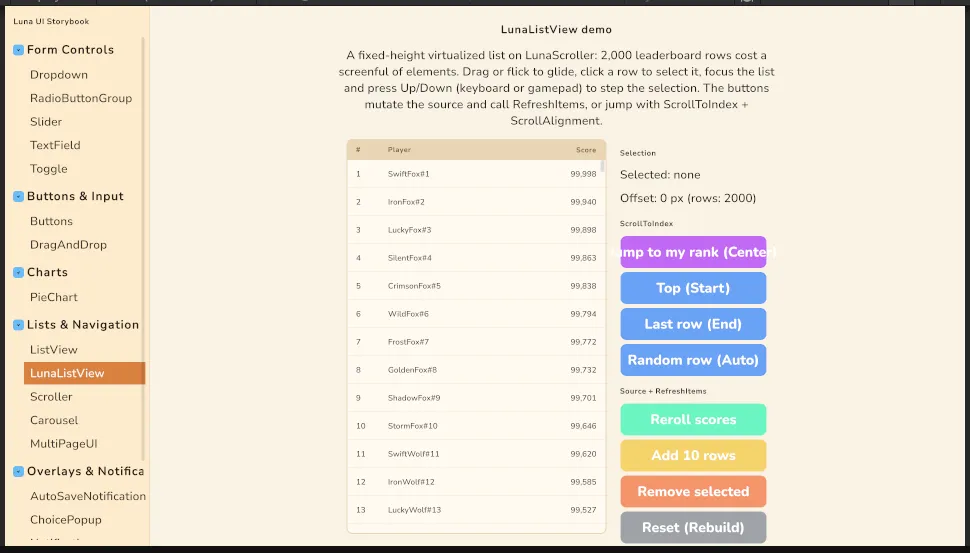Select the LuckyFox#3 row
Screen dimensions: 970x553
point(476,230)
